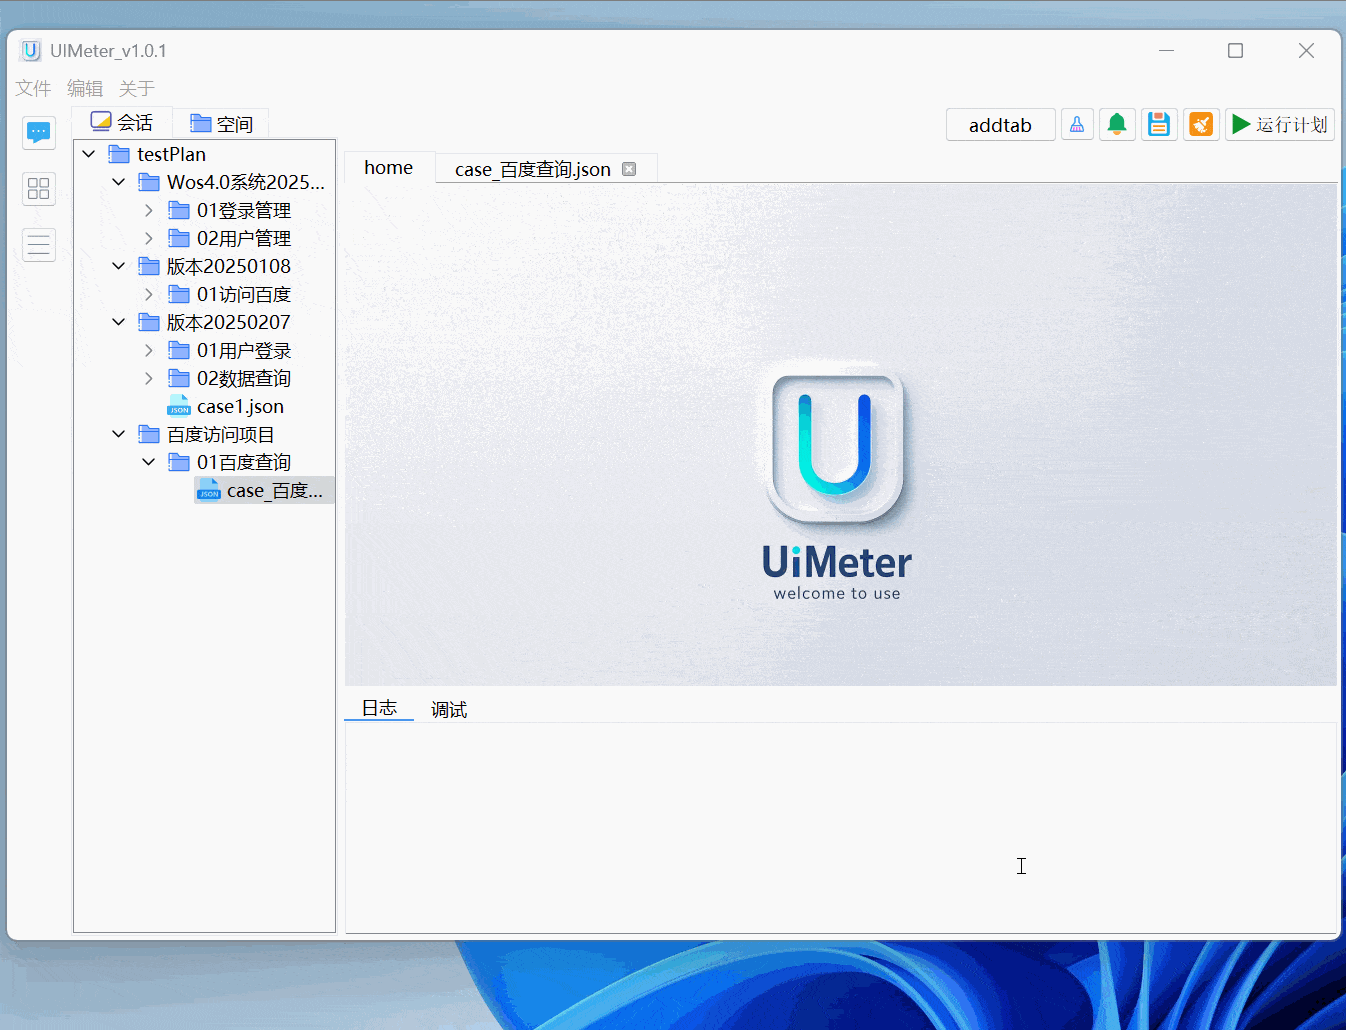Click the testPlan folder icon
This screenshot has width=1346, height=1030.
click(119, 154)
